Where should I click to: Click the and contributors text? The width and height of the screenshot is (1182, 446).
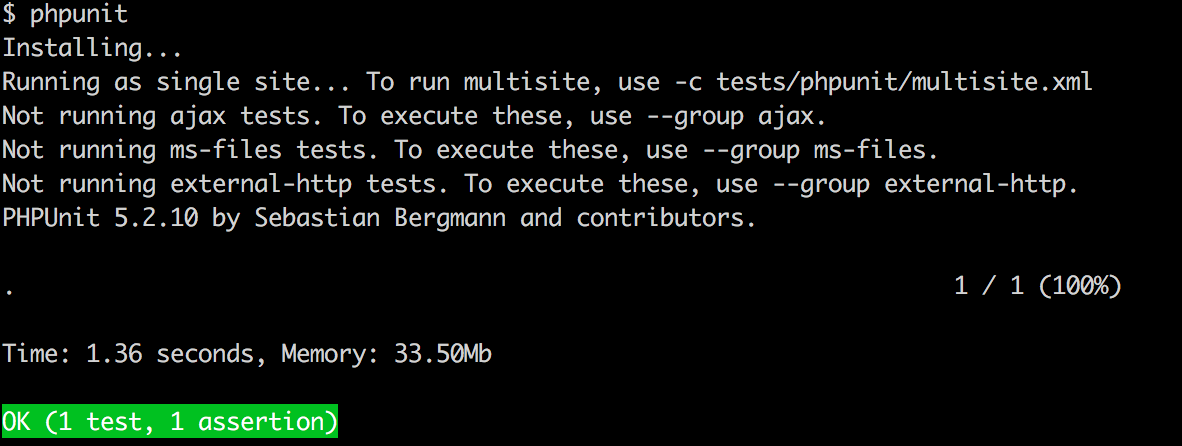point(626,218)
